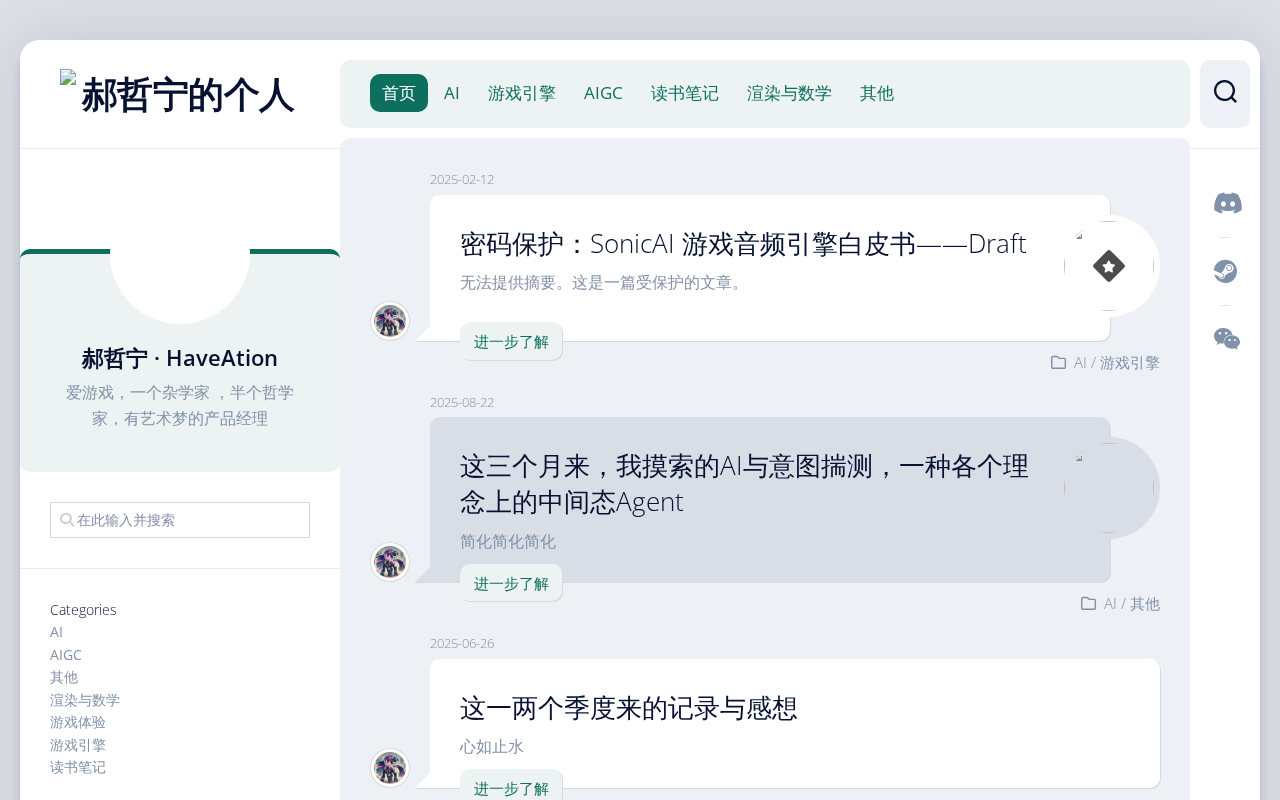This screenshot has height=800, width=1280.
Task: Open the WeChat contact icon
Action: click(x=1227, y=339)
